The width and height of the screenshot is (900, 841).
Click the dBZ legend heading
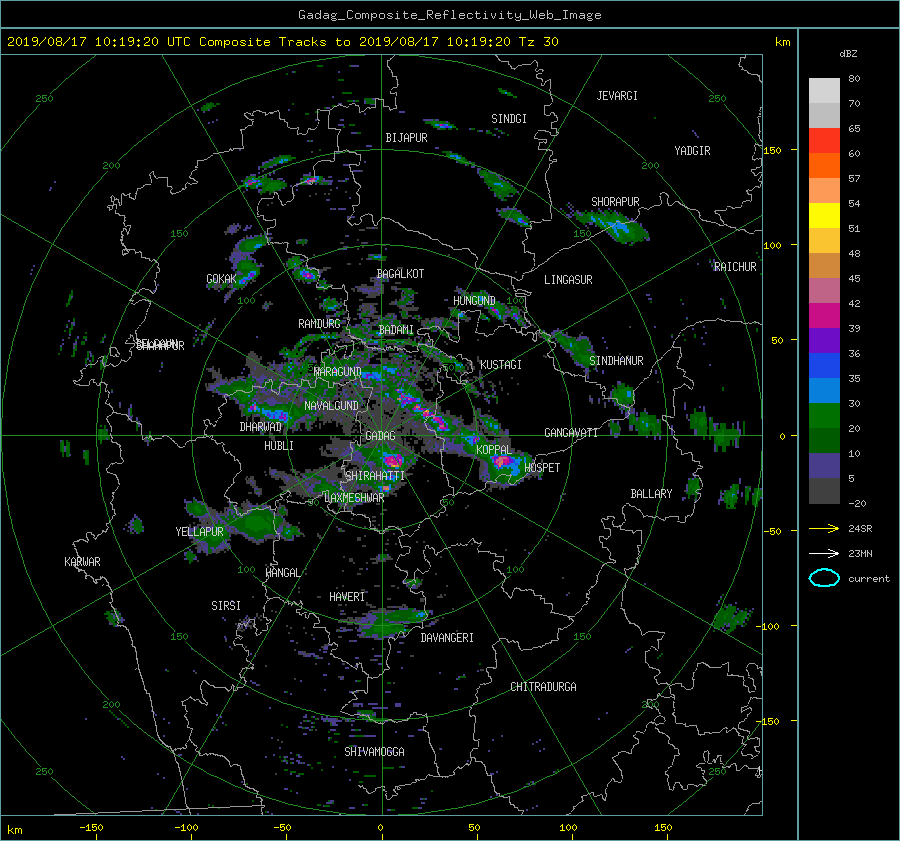click(x=848, y=54)
